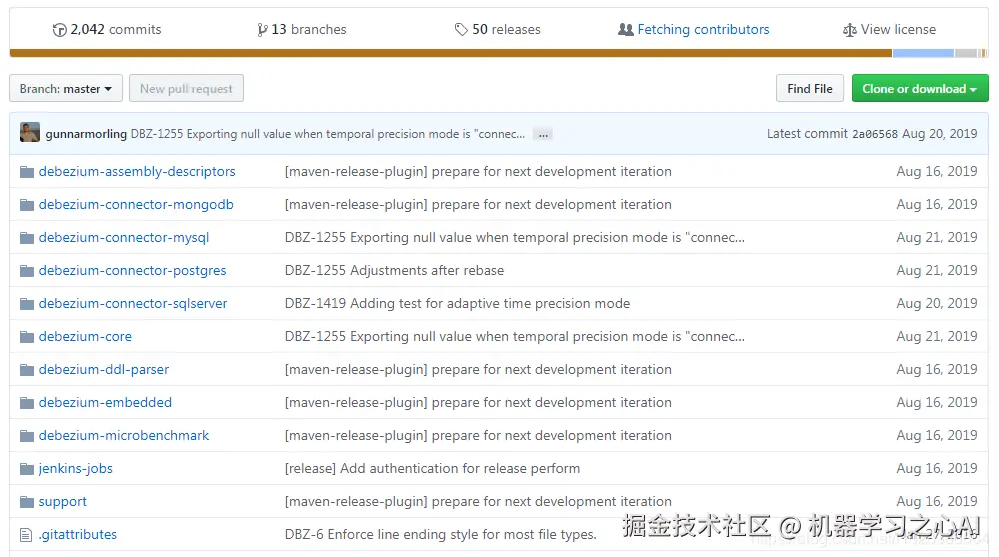Click the contributors people icon
Screen dimensions: 999x557
pyautogui.click(x=626, y=29)
